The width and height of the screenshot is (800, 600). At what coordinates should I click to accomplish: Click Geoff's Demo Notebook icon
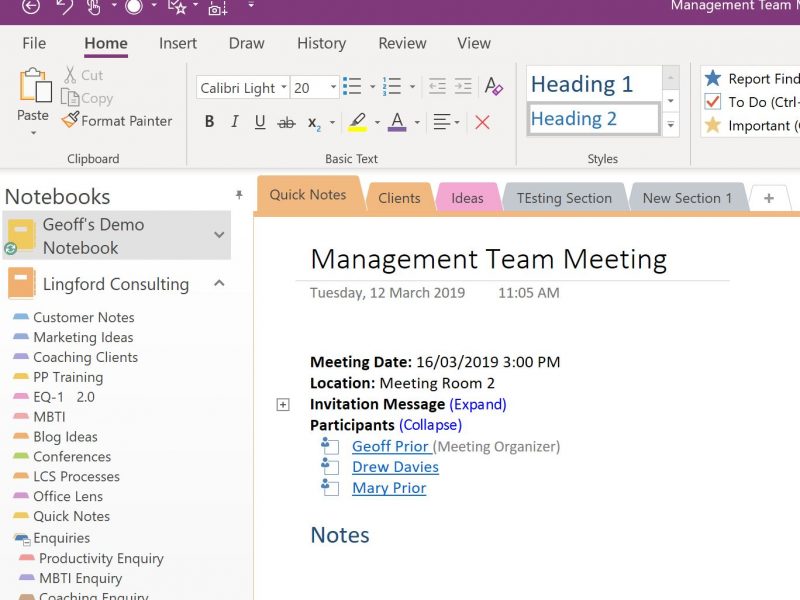21,235
